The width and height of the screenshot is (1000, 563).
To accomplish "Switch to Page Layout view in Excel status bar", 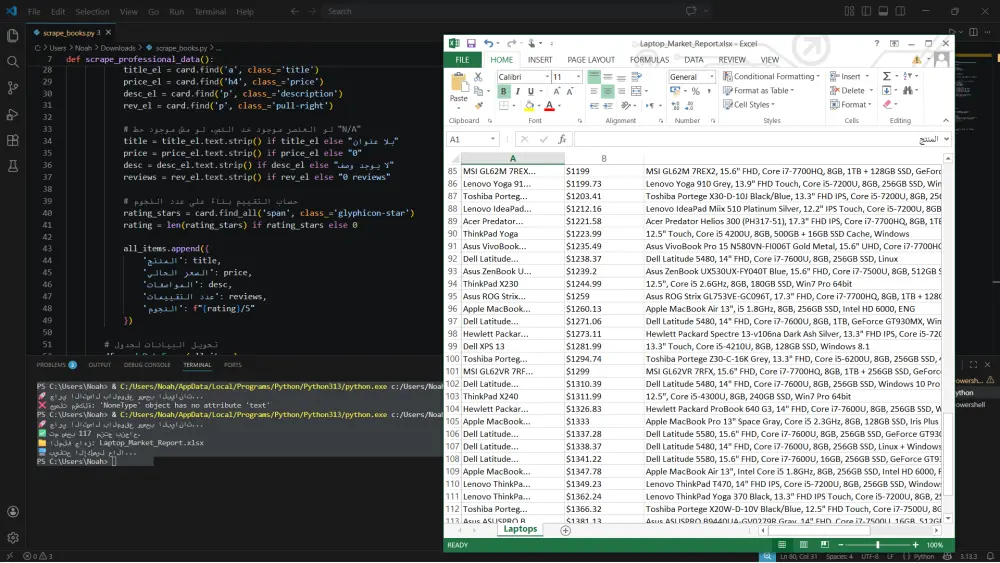I will point(804,545).
